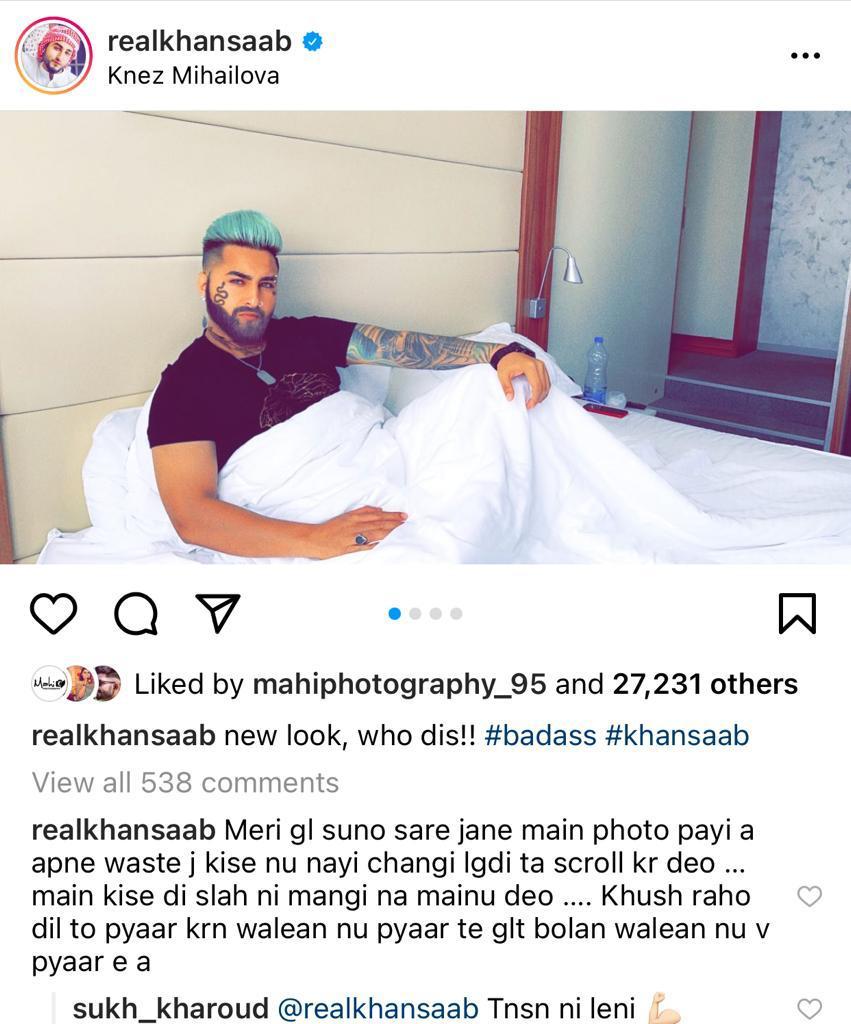Image resolution: width=851 pixels, height=1024 pixels.
Task: Click the blue verified badge
Action: point(312,42)
